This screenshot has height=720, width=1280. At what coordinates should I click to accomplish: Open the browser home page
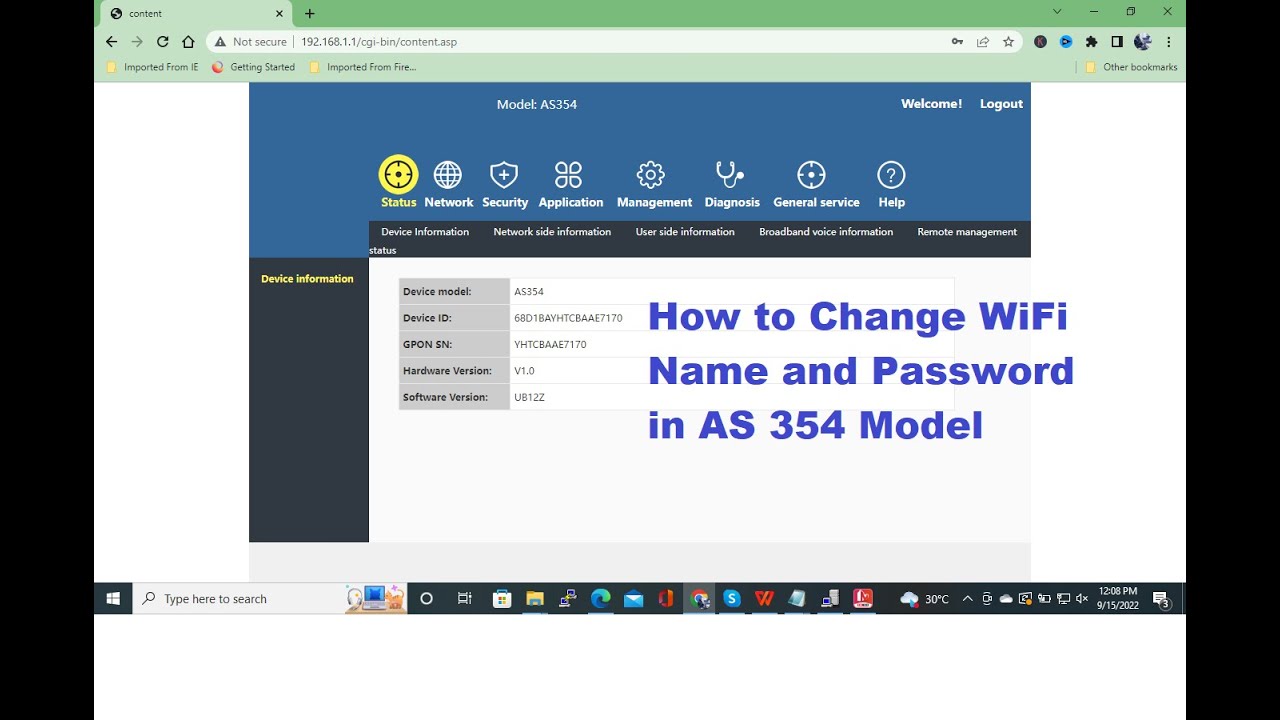188,42
